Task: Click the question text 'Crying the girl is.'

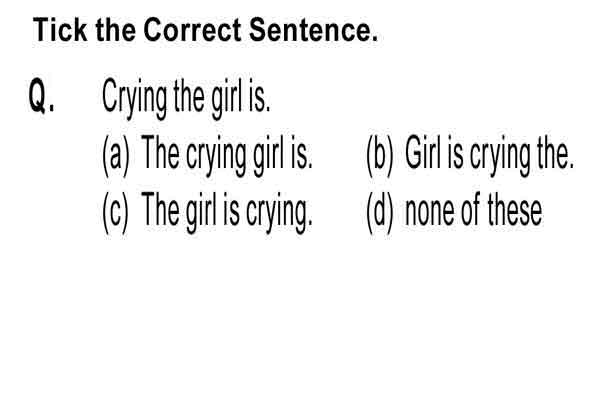Action: [186, 98]
